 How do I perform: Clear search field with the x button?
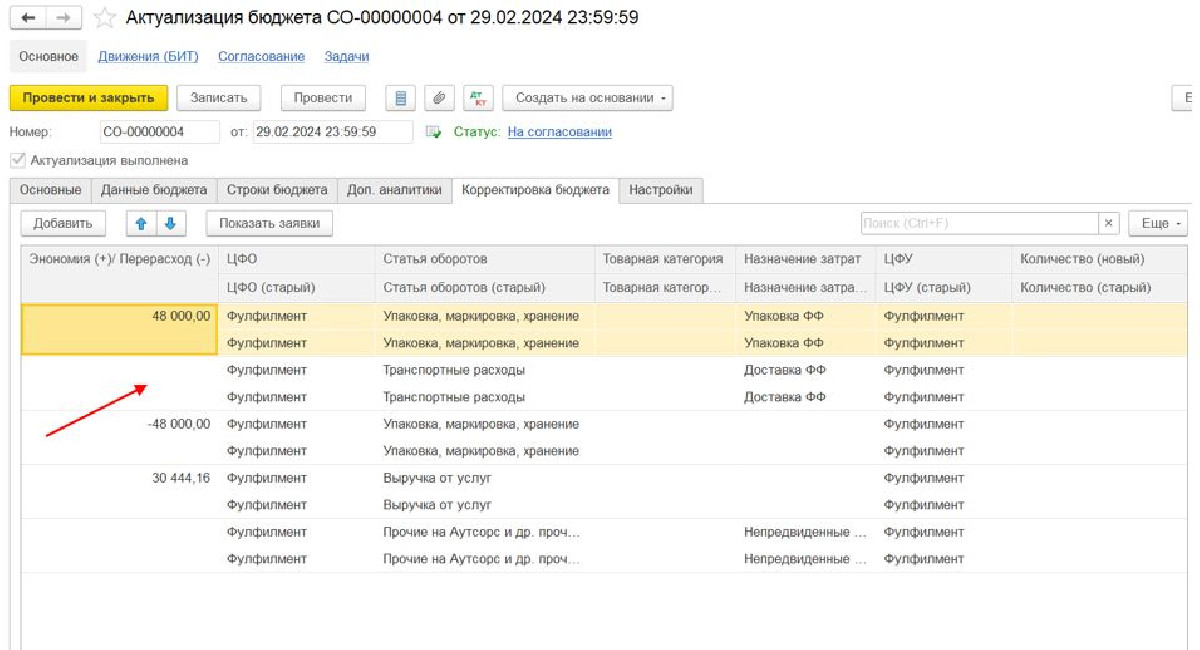1108,223
